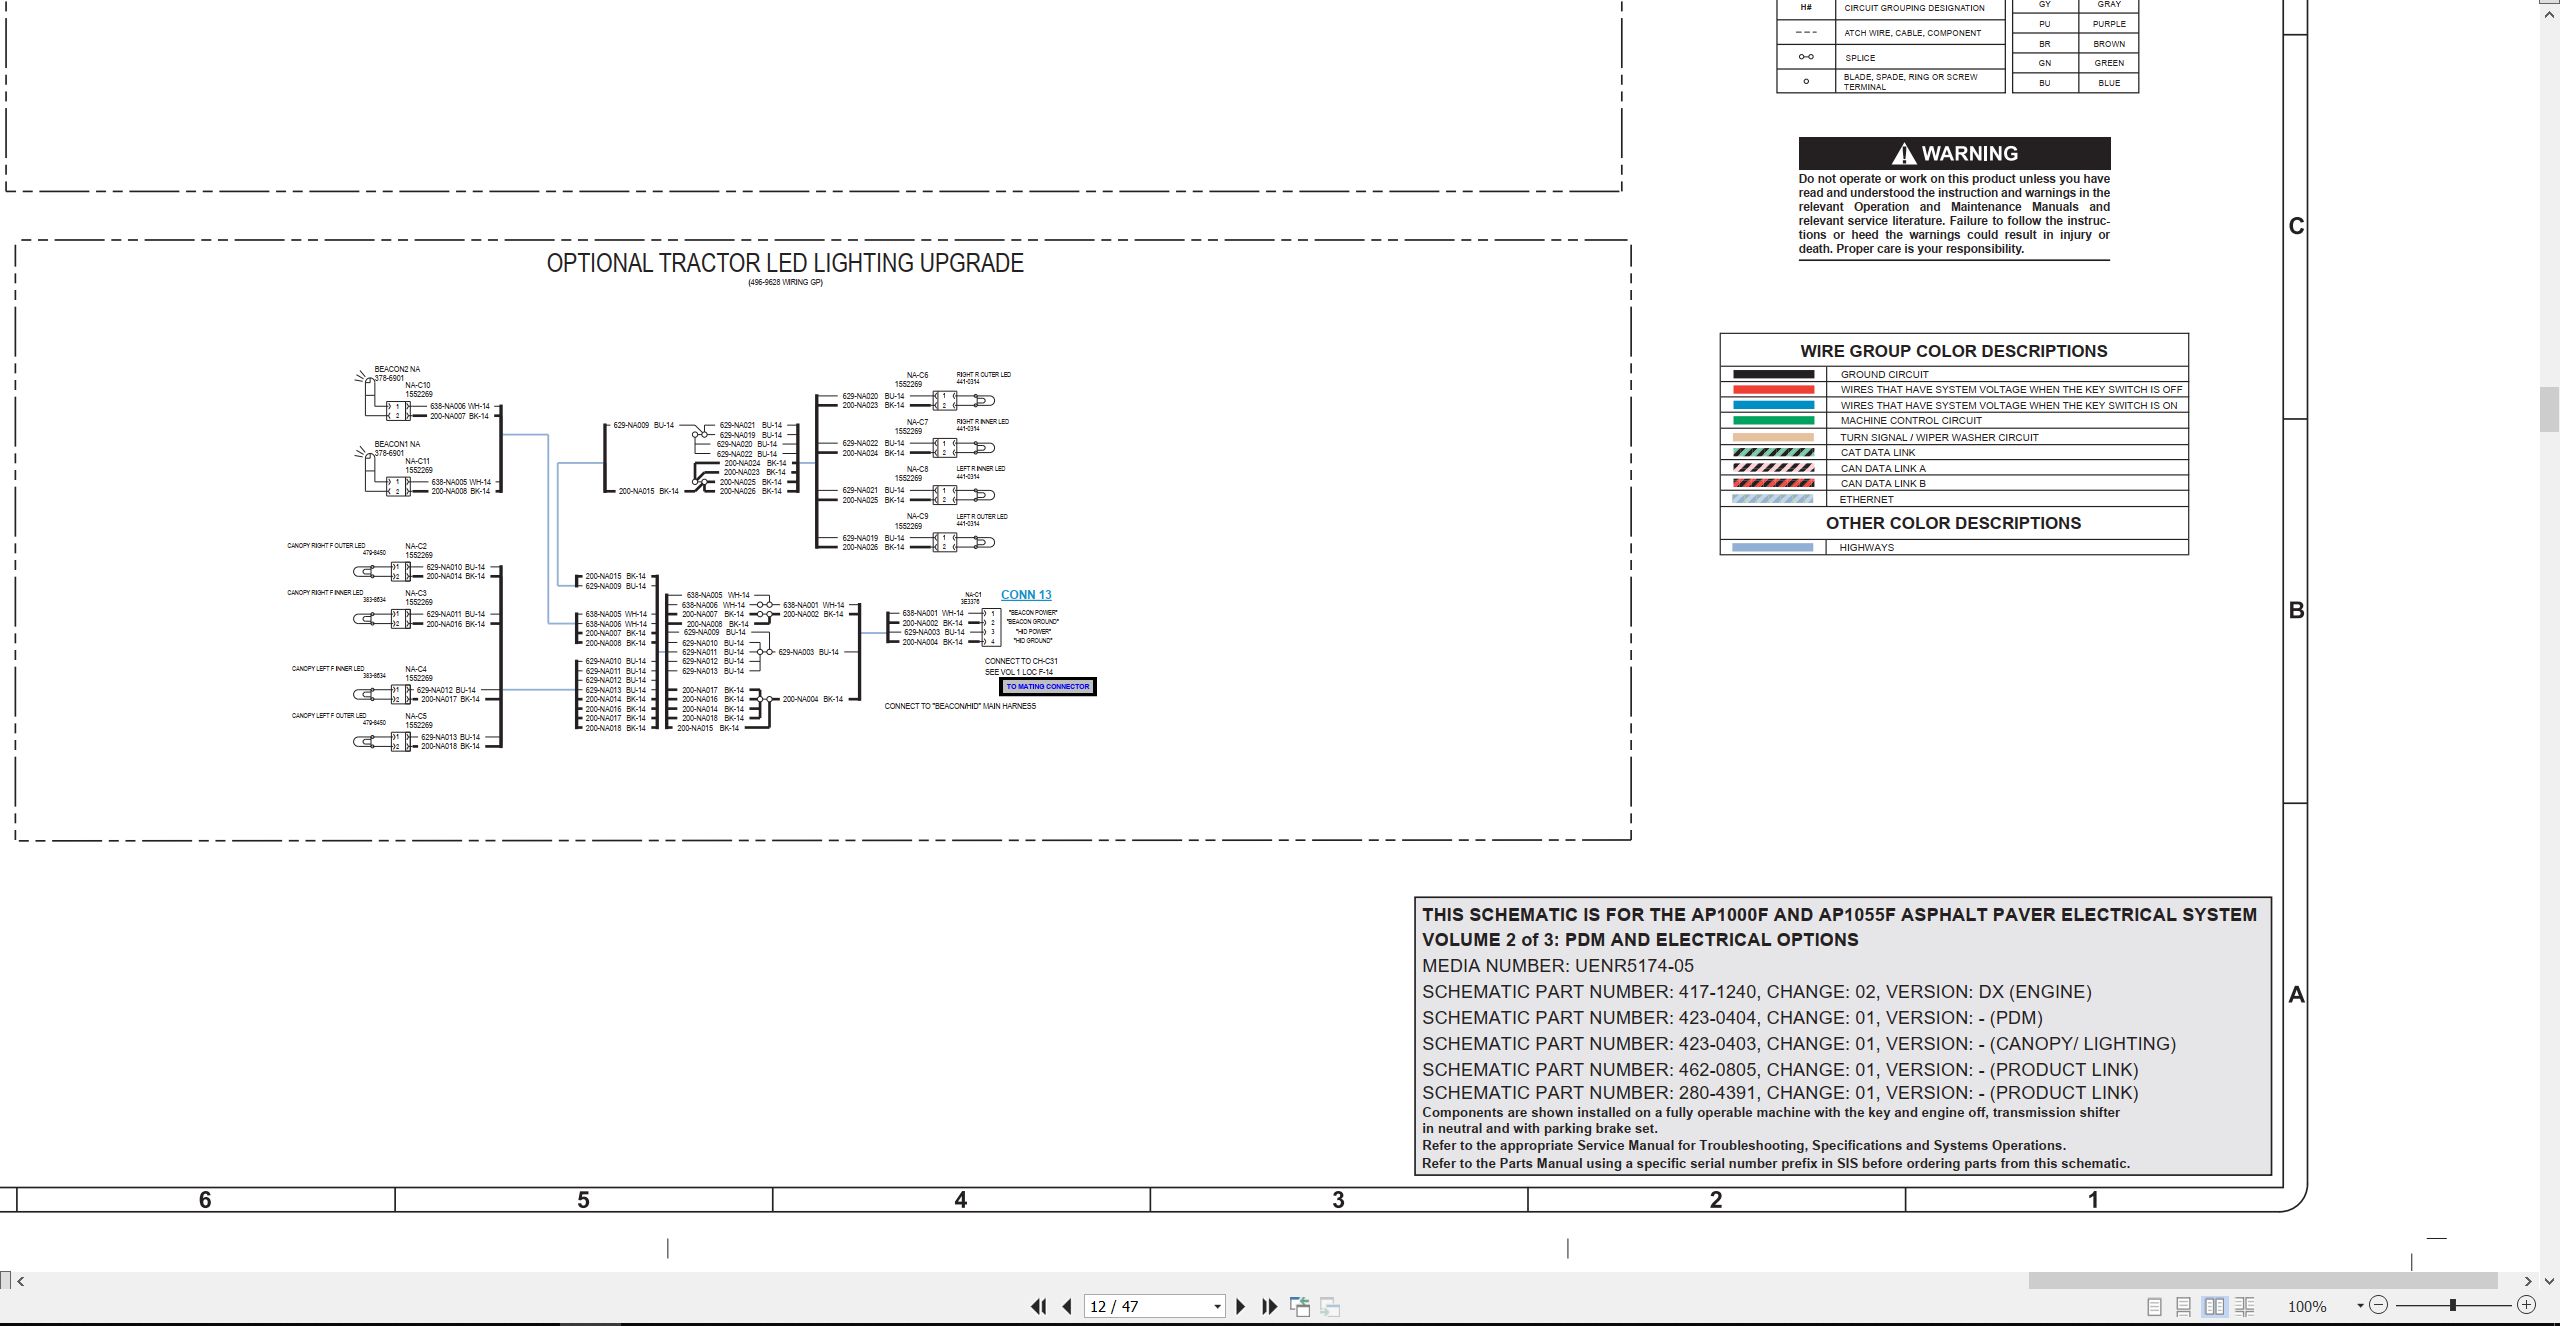This screenshot has width=2560, height=1326.
Task: Jump to the last page
Action: pos(1270,1306)
